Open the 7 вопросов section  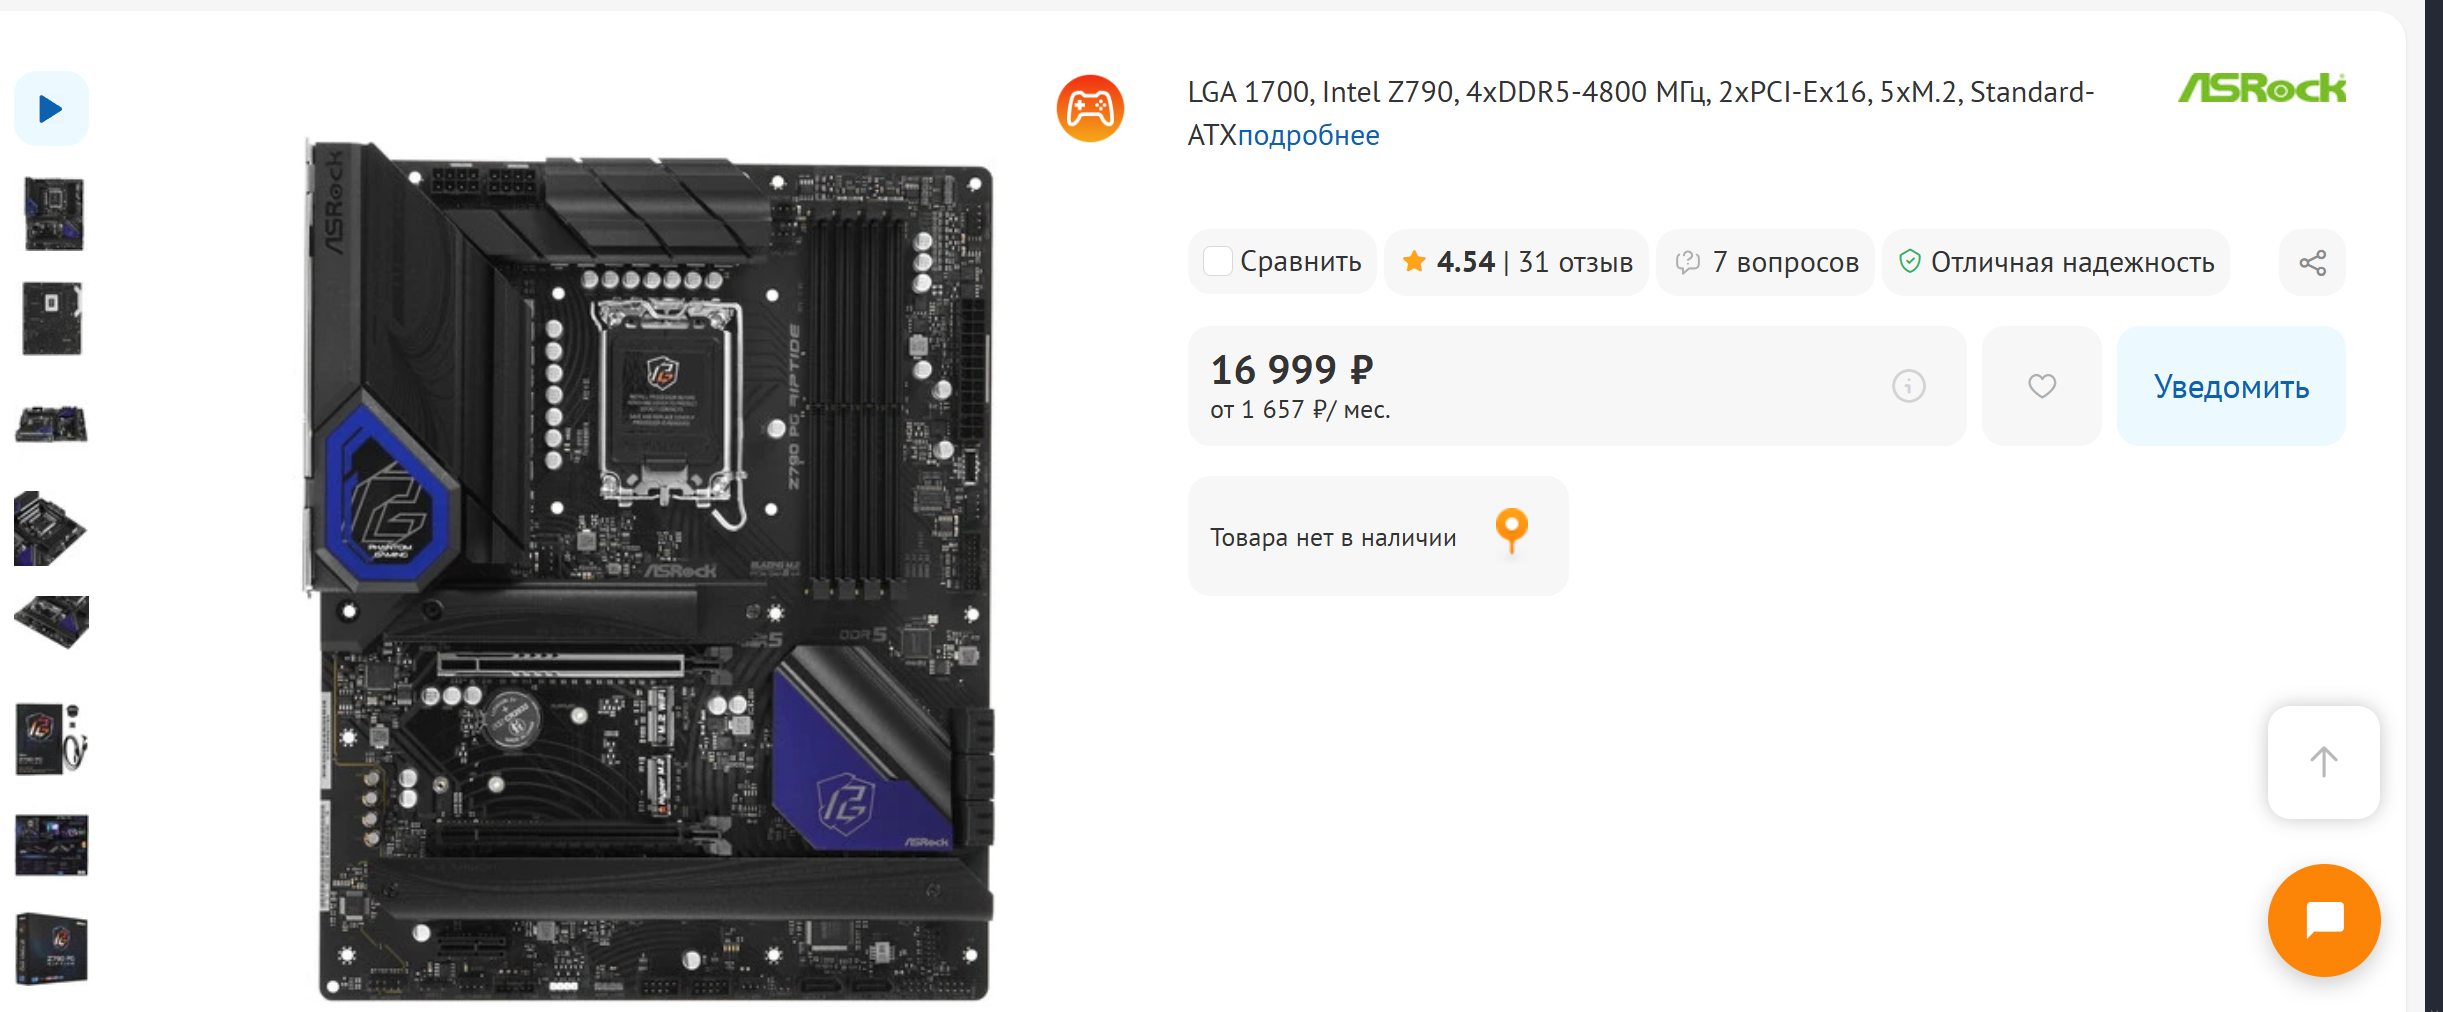pyautogui.click(x=1765, y=263)
